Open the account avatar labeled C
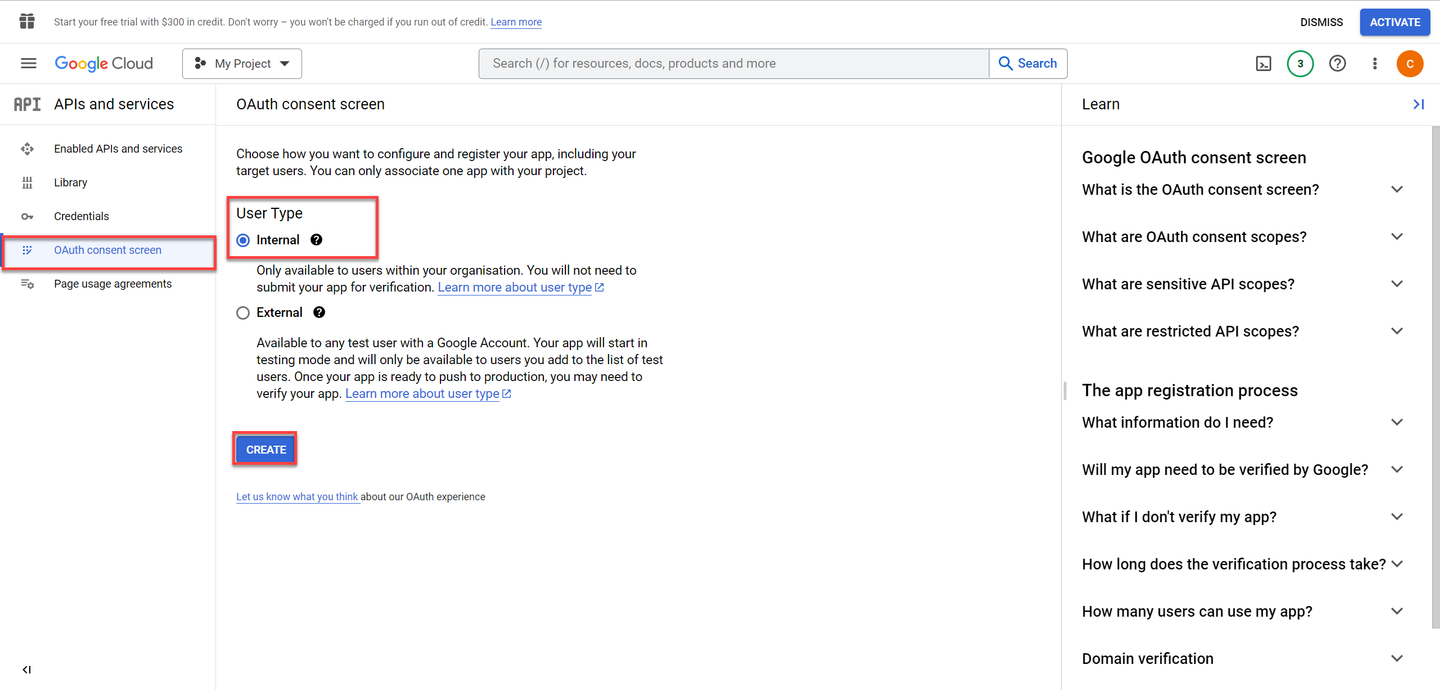1440x690 pixels. (x=1409, y=64)
